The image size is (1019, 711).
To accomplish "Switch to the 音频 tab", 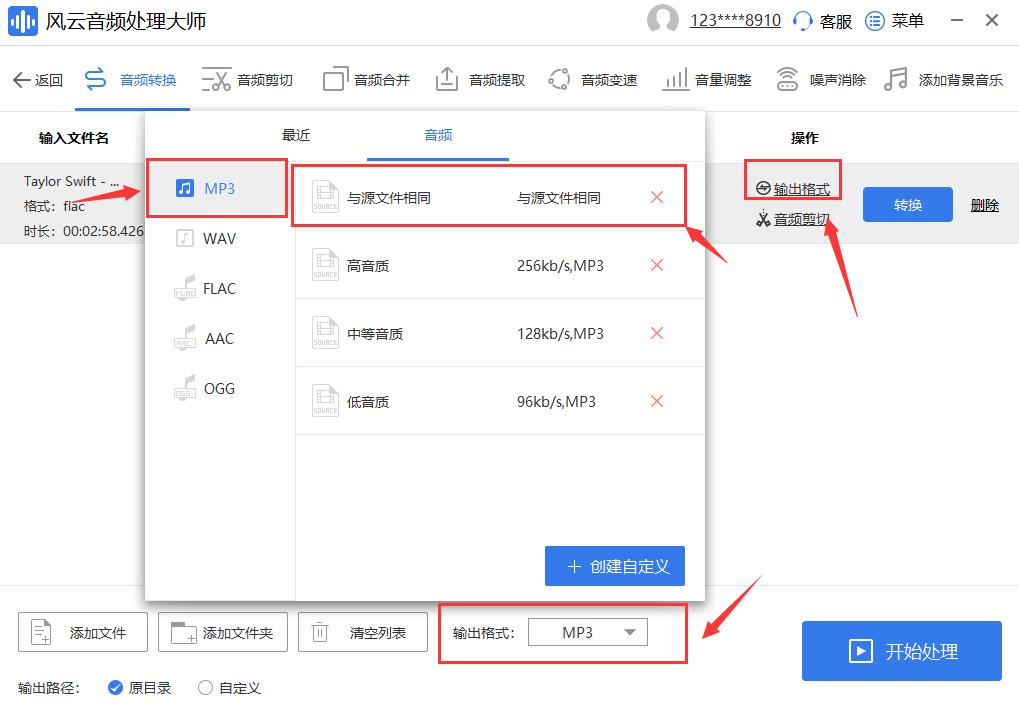I will [437, 135].
